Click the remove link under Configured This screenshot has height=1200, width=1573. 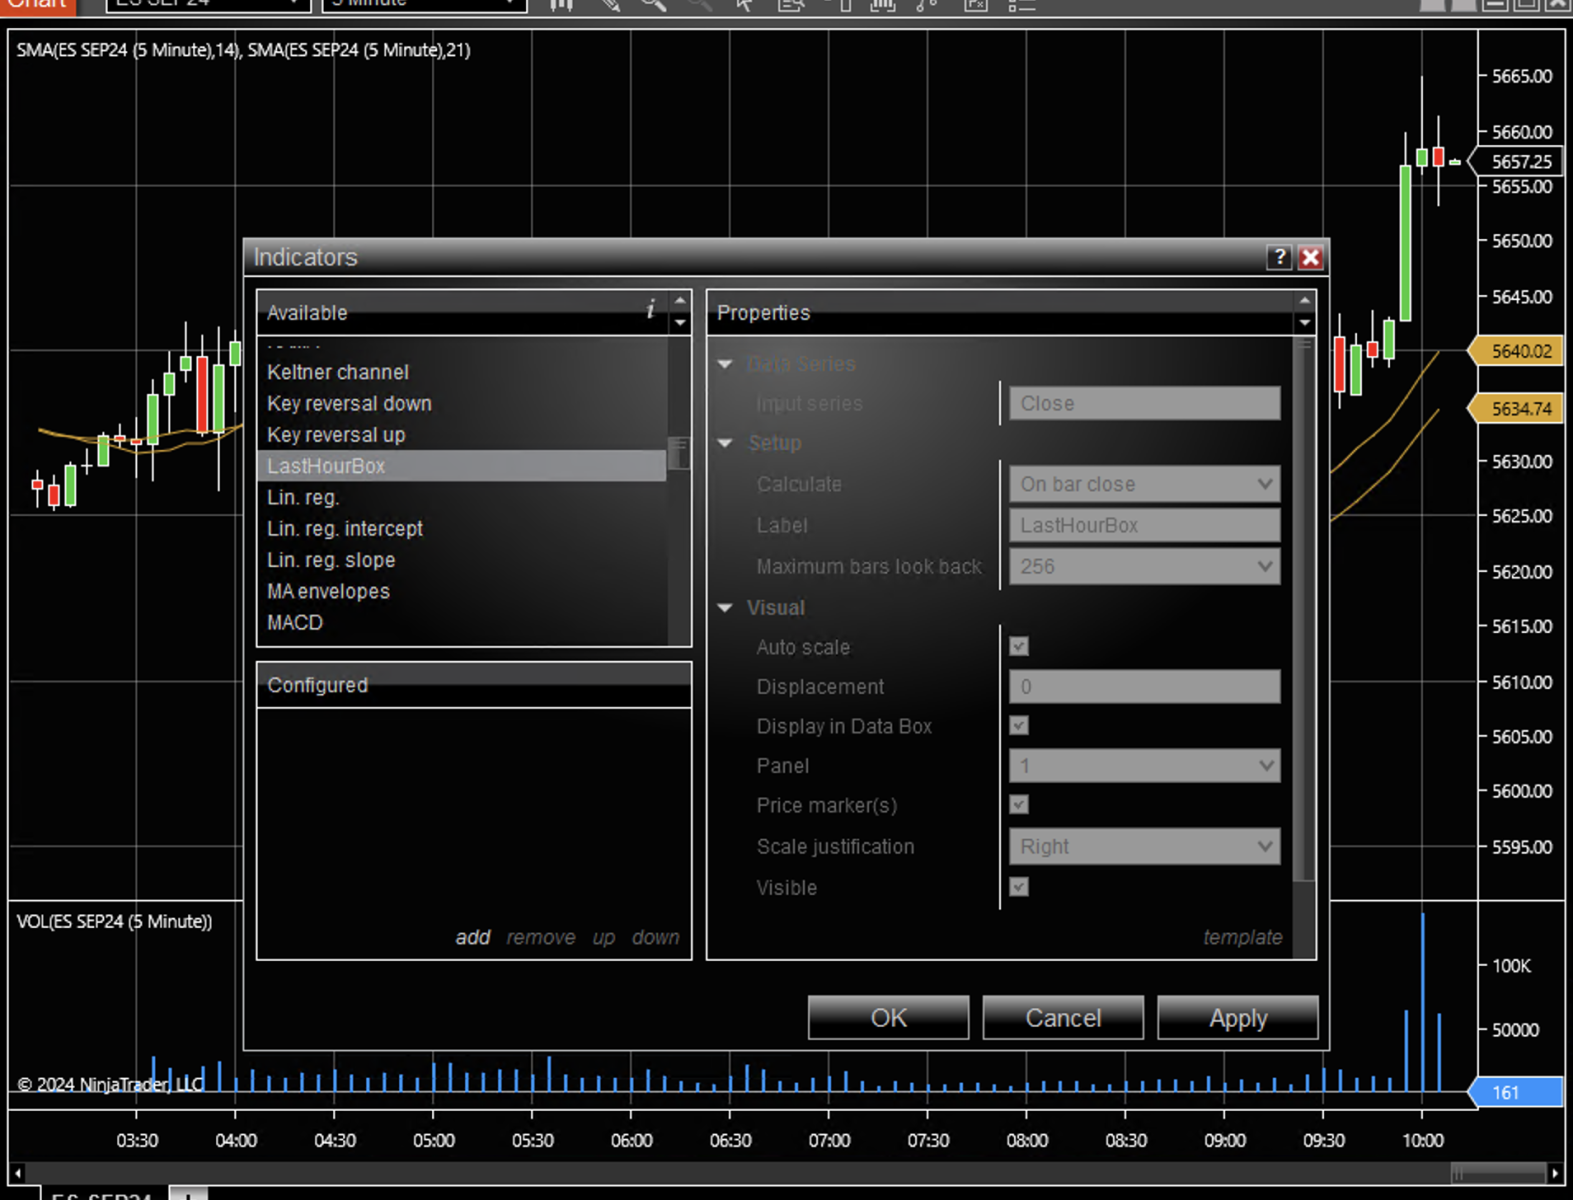click(x=541, y=937)
